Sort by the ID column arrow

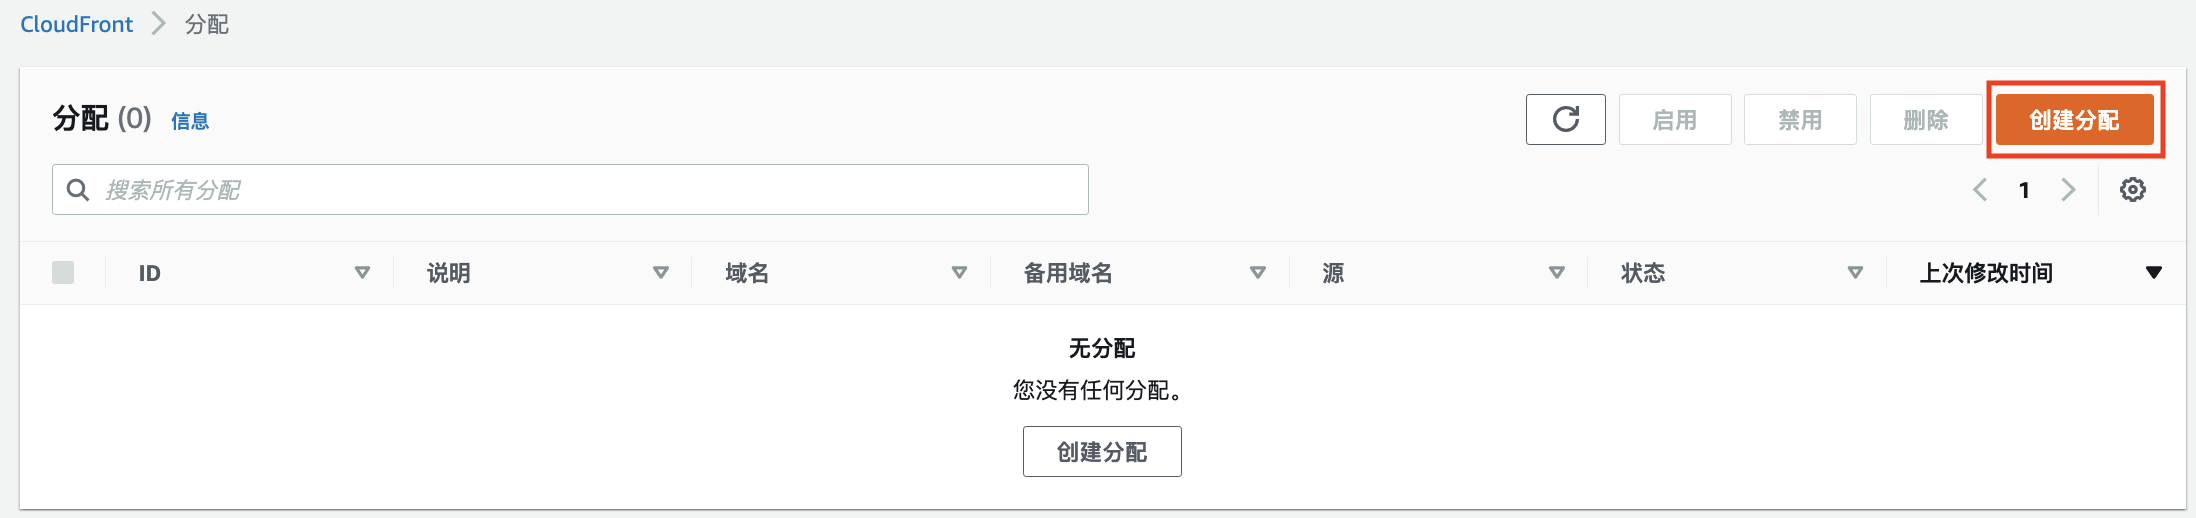point(362,273)
